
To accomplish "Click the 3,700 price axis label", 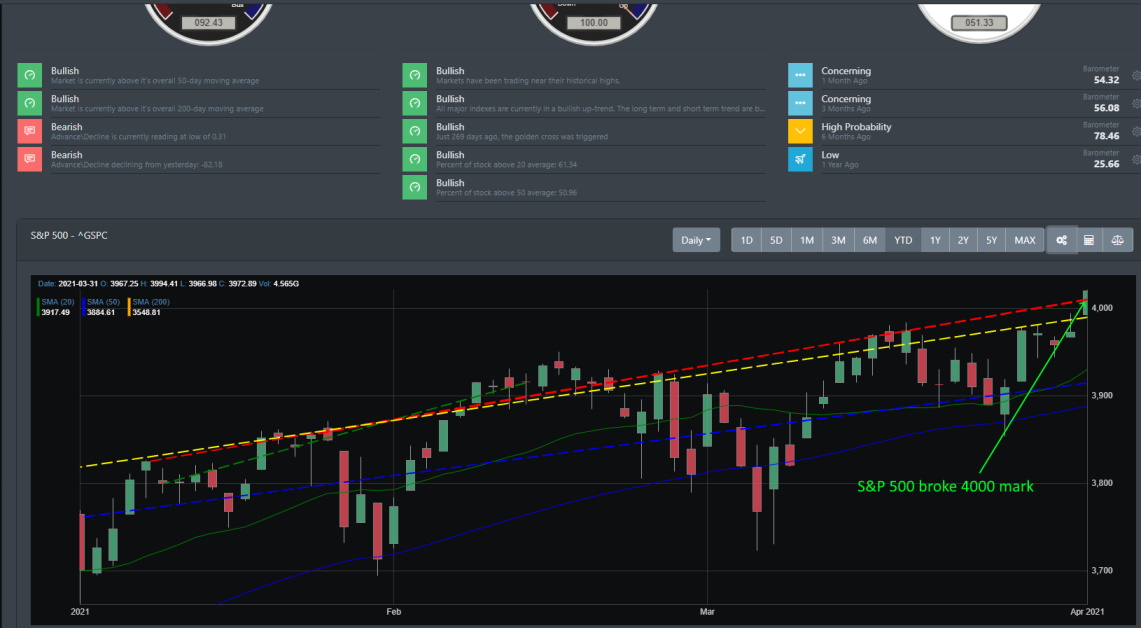I will pyautogui.click(x=1102, y=571).
